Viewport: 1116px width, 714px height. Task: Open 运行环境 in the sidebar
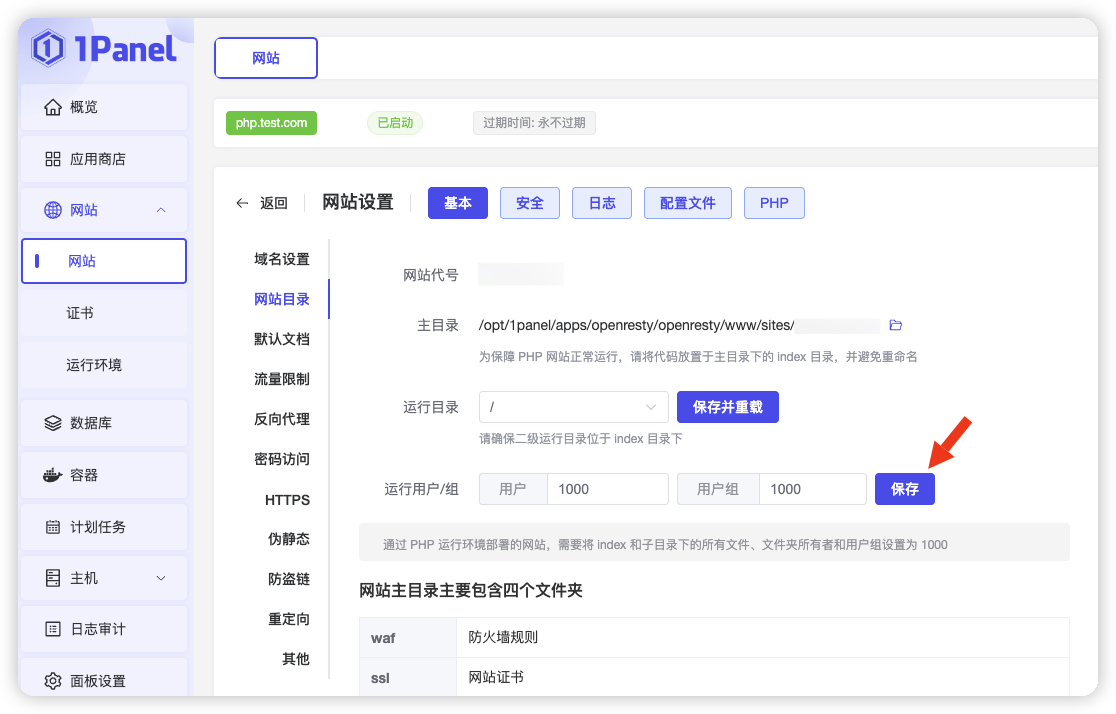pyautogui.click(x=104, y=365)
